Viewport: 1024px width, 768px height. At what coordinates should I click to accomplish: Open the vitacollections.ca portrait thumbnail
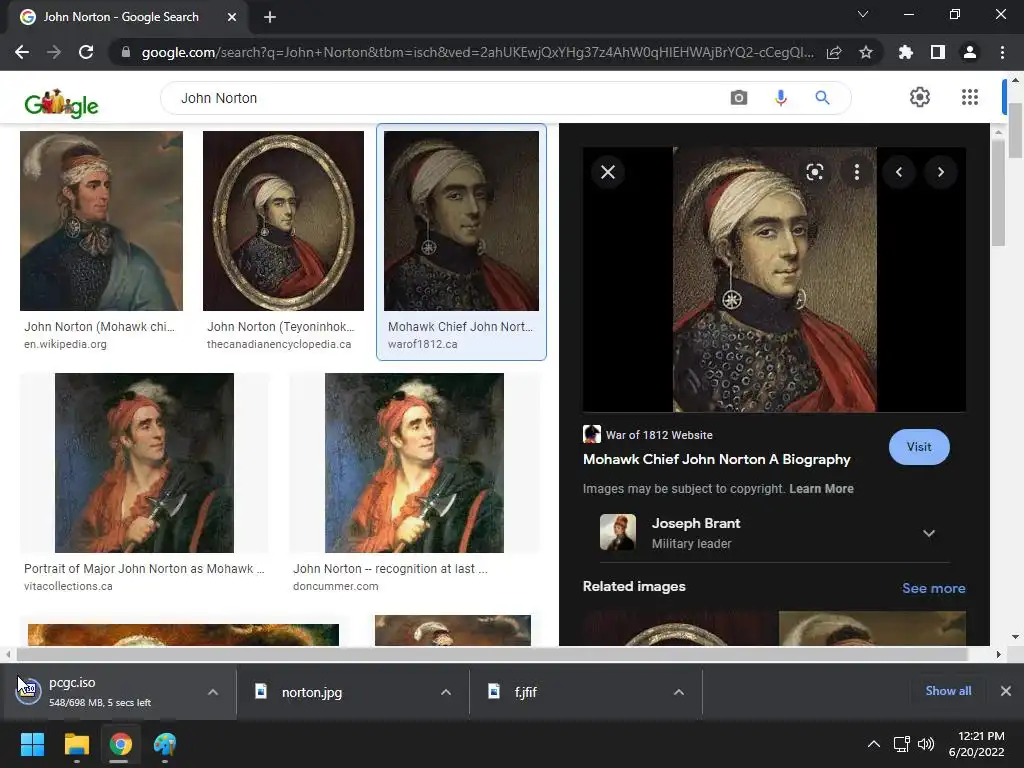coord(144,462)
